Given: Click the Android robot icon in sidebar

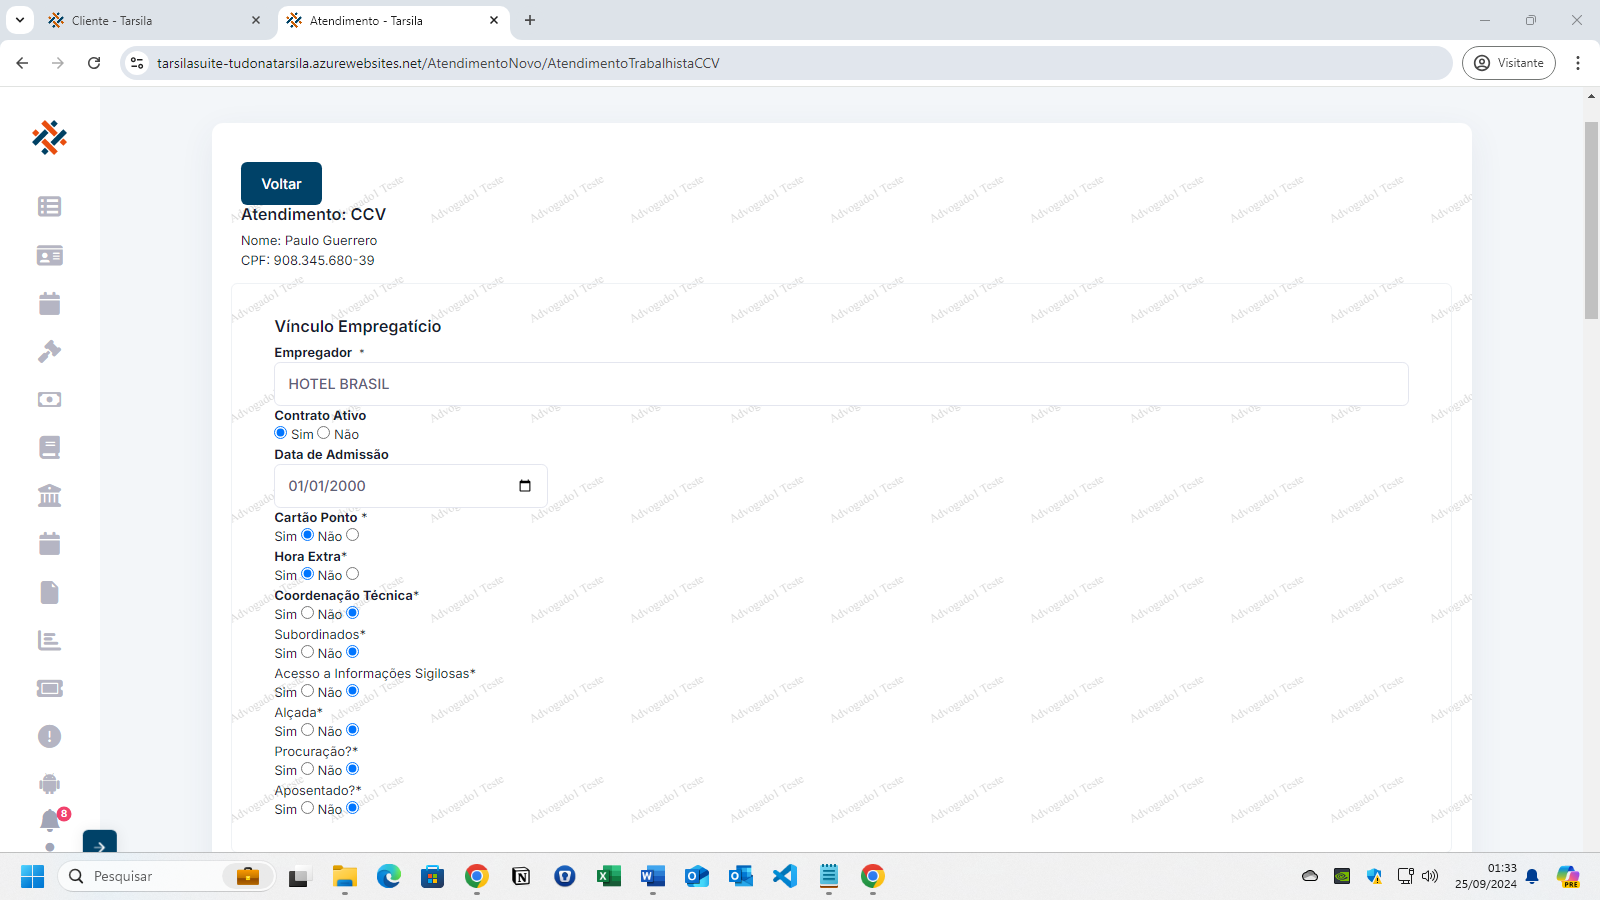Looking at the screenshot, I should pos(49,784).
